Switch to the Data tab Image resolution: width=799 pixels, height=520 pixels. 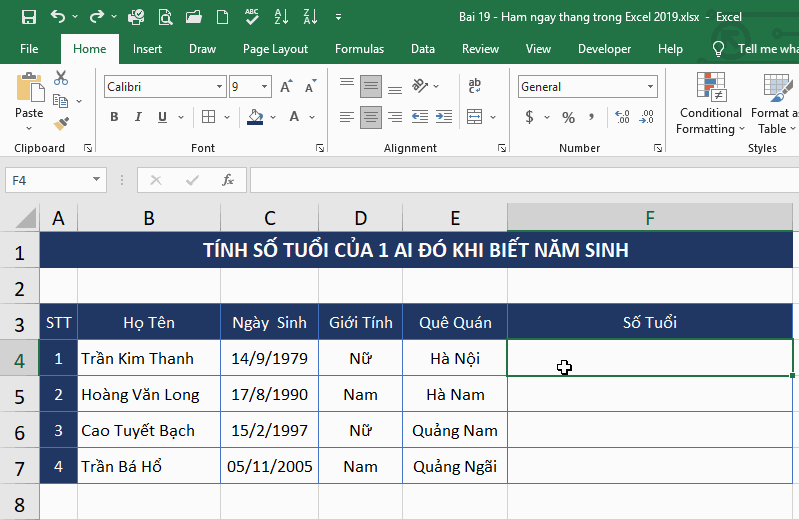(423, 49)
